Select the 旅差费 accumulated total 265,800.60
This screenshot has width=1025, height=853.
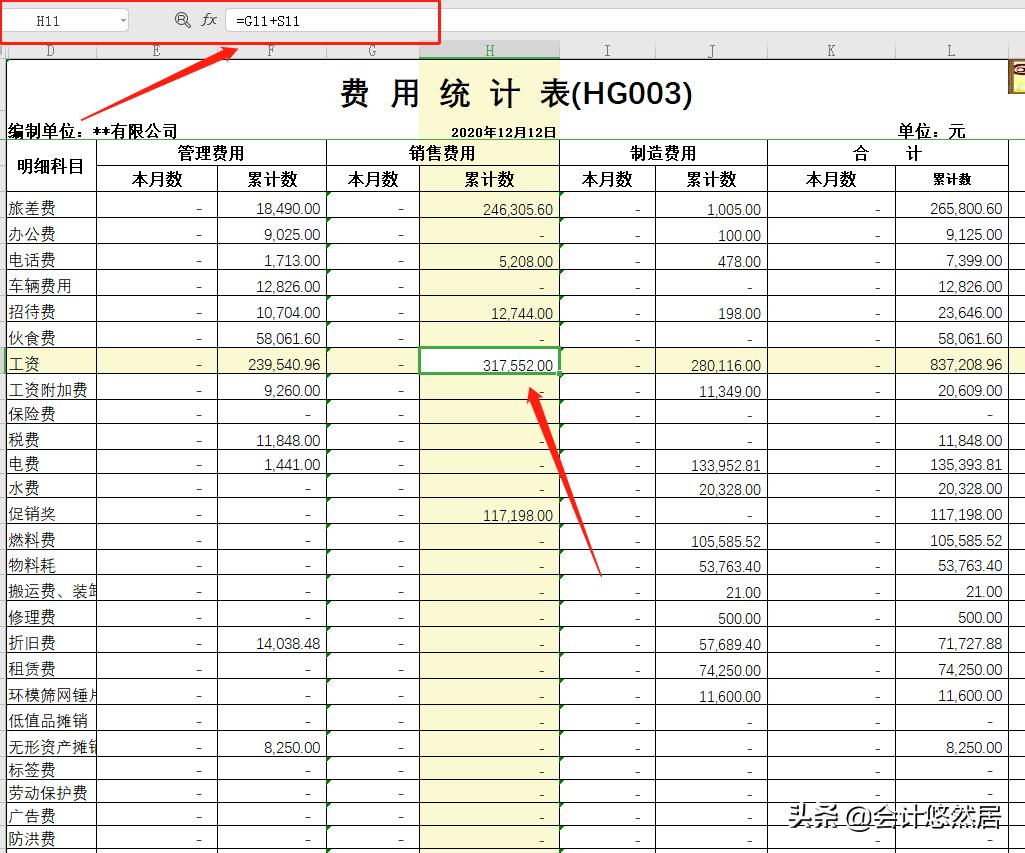click(x=951, y=208)
